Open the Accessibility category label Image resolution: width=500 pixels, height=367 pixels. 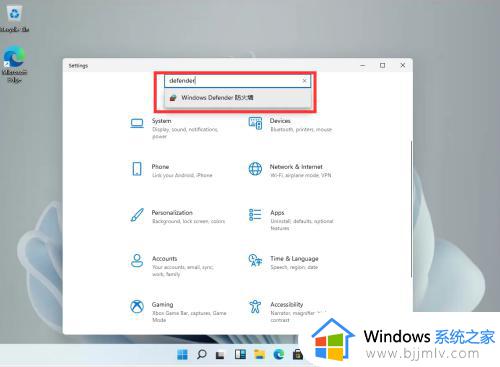tap(287, 304)
